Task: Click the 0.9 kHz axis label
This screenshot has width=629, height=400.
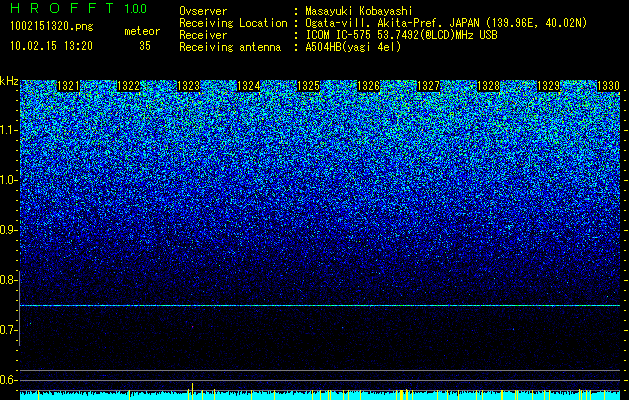Action: (x=9, y=230)
